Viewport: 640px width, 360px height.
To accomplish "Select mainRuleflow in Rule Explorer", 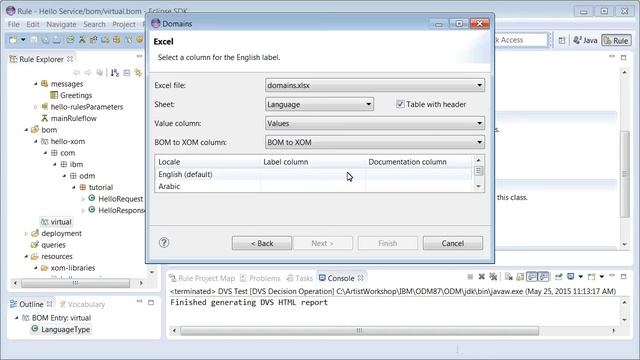I will coord(69,118).
